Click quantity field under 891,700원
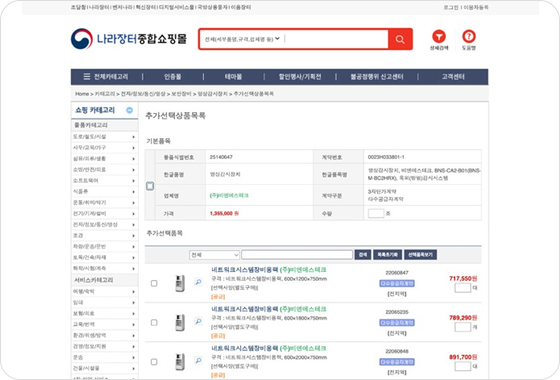The width and height of the screenshot is (560, 380). pyautogui.click(x=463, y=366)
